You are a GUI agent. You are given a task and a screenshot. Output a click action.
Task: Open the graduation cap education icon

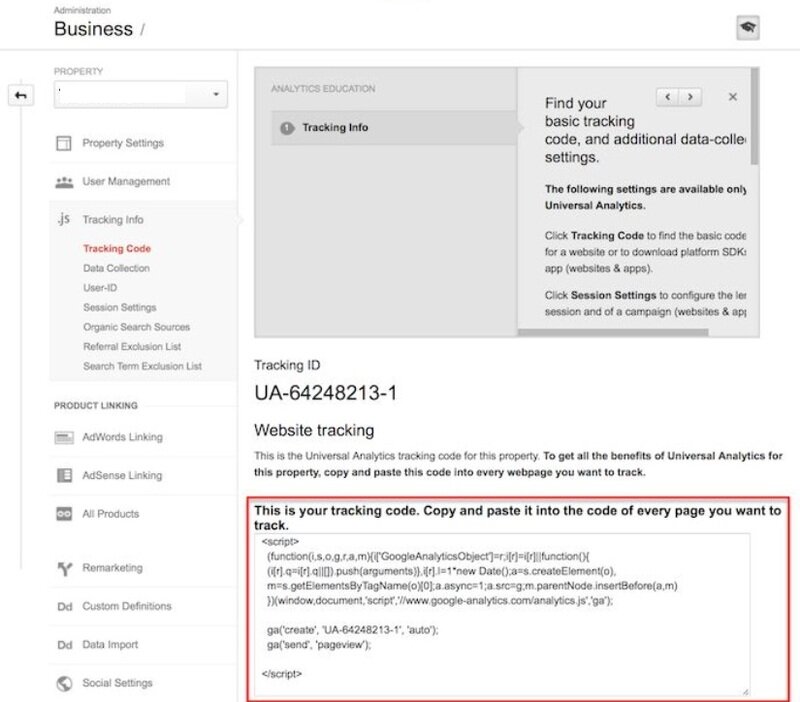click(747, 28)
